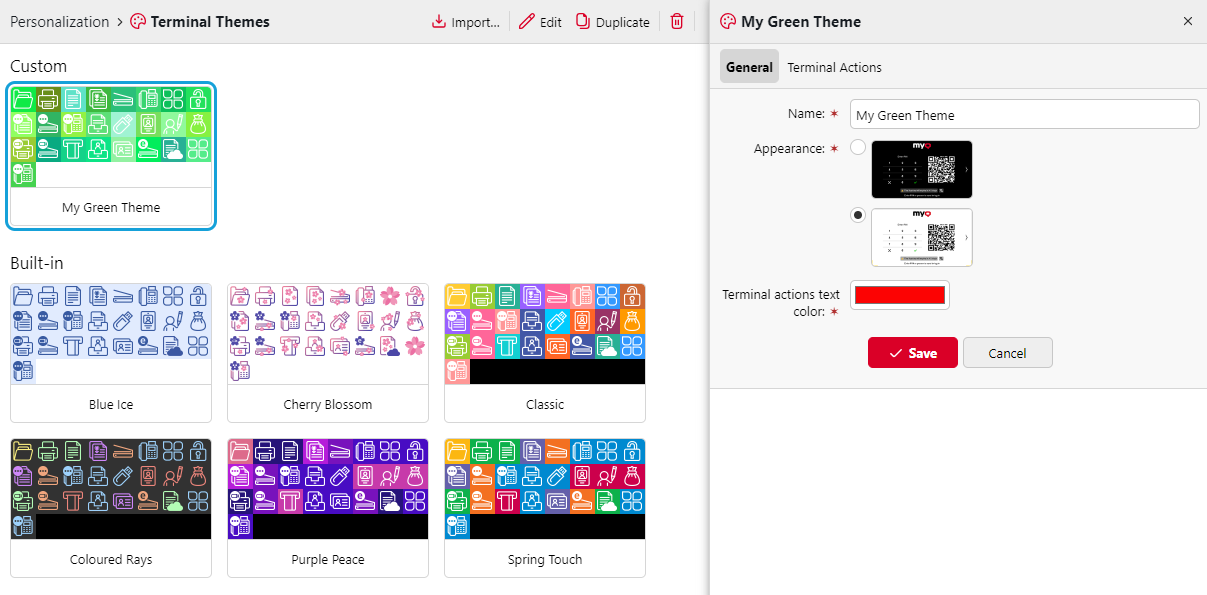Go to Personalization breadcrumb link
The height and width of the screenshot is (595, 1207).
tap(59, 22)
